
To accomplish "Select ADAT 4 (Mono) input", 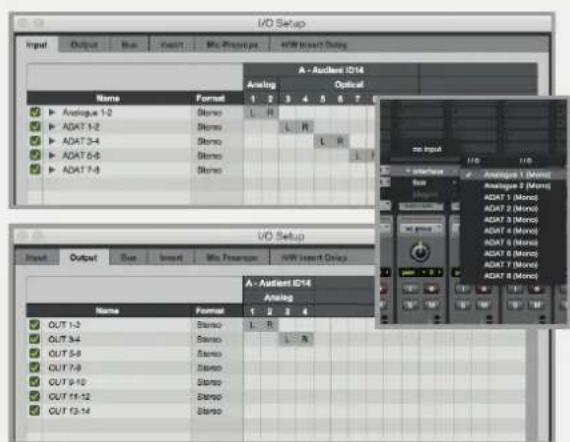I will tap(513, 231).
